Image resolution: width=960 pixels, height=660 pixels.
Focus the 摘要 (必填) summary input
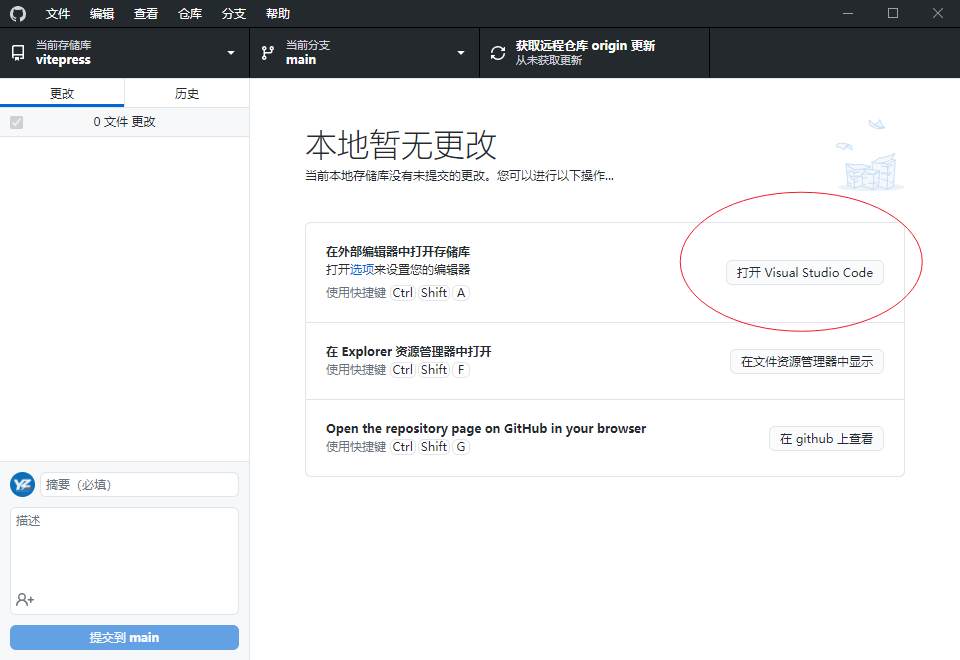140,485
